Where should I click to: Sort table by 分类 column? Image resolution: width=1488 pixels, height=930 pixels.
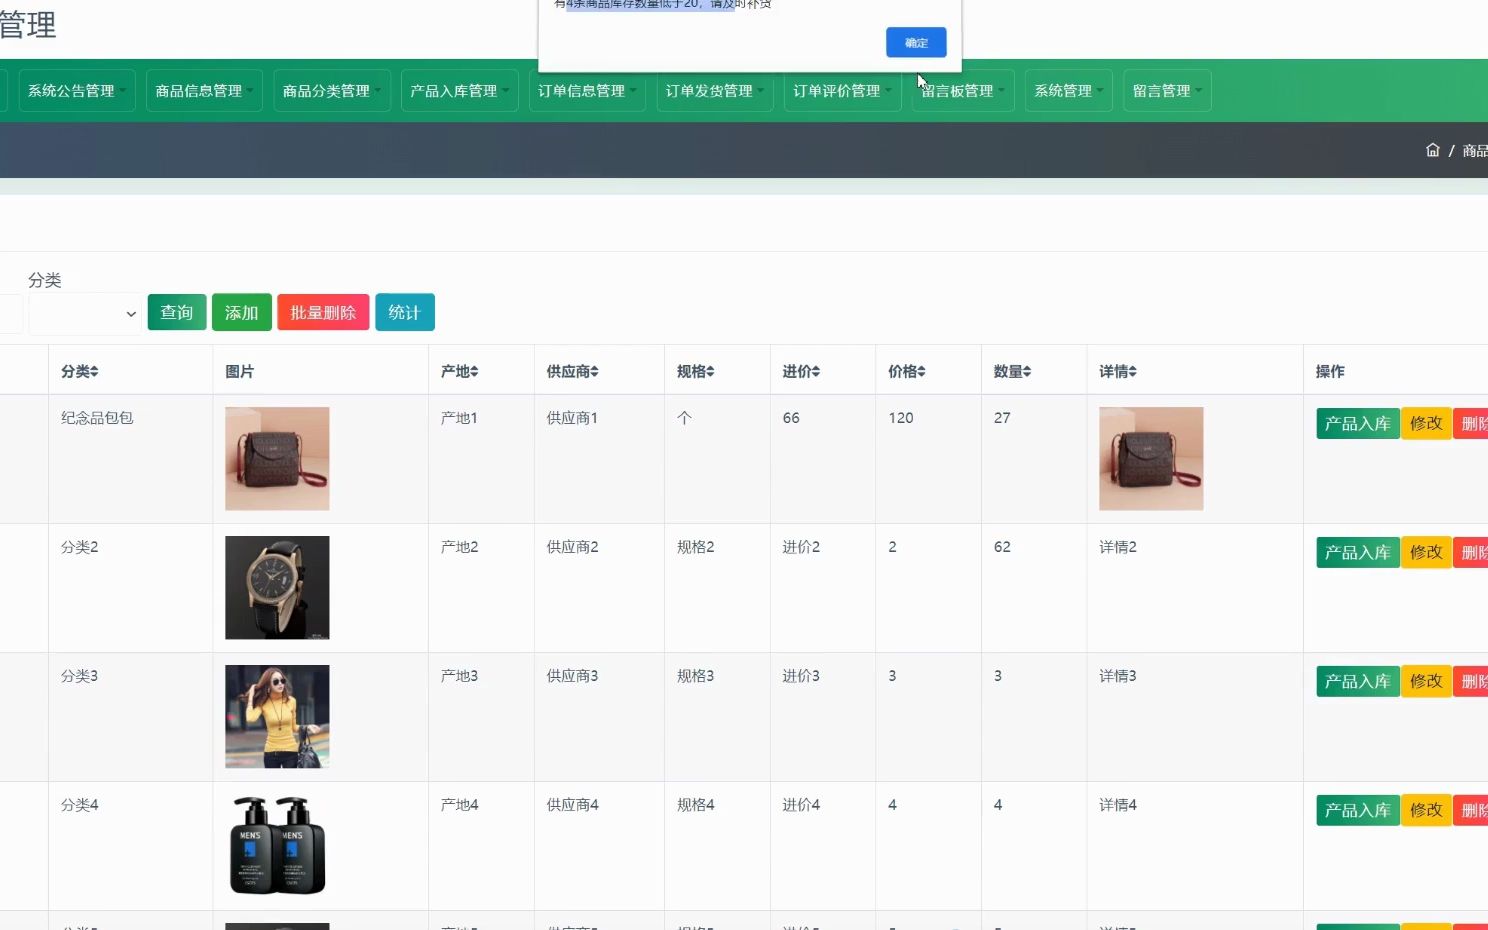tap(80, 371)
